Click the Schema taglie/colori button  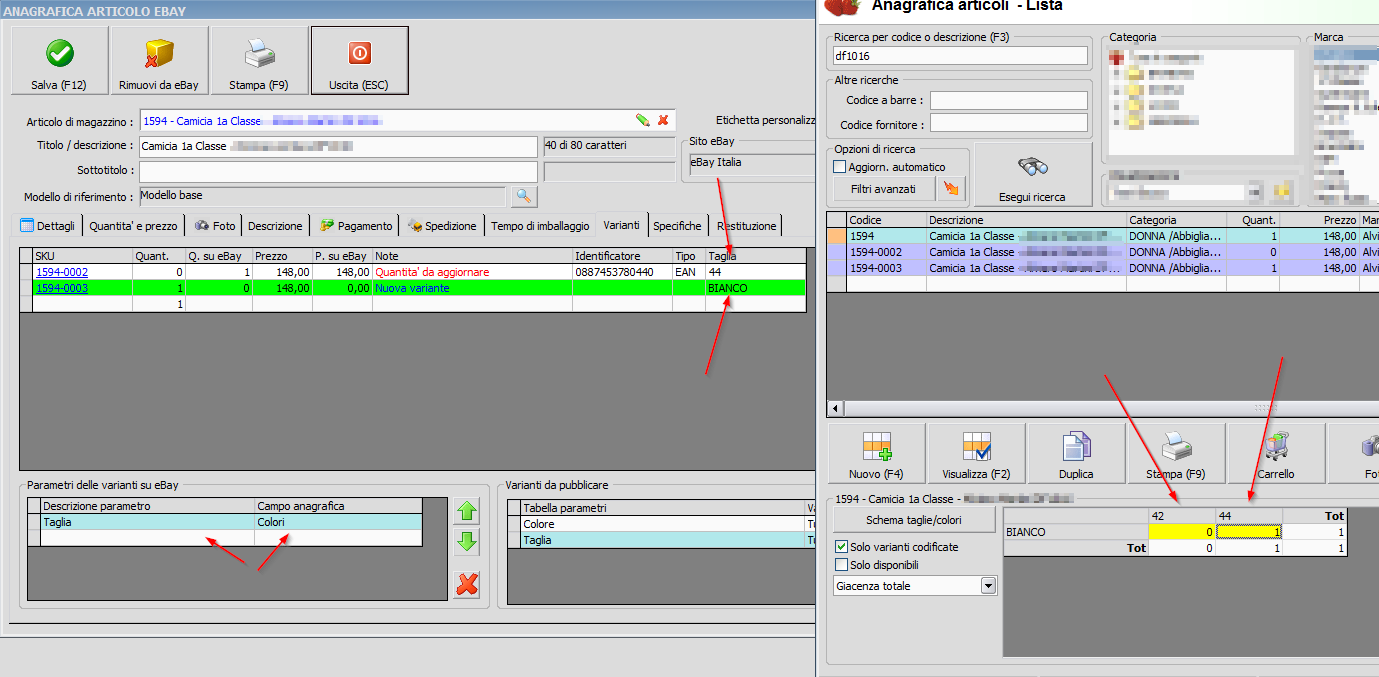pos(914,520)
